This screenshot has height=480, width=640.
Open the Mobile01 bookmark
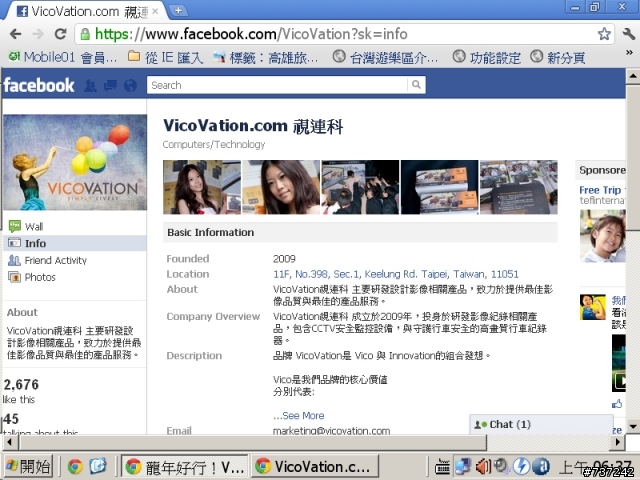tap(62, 58)
